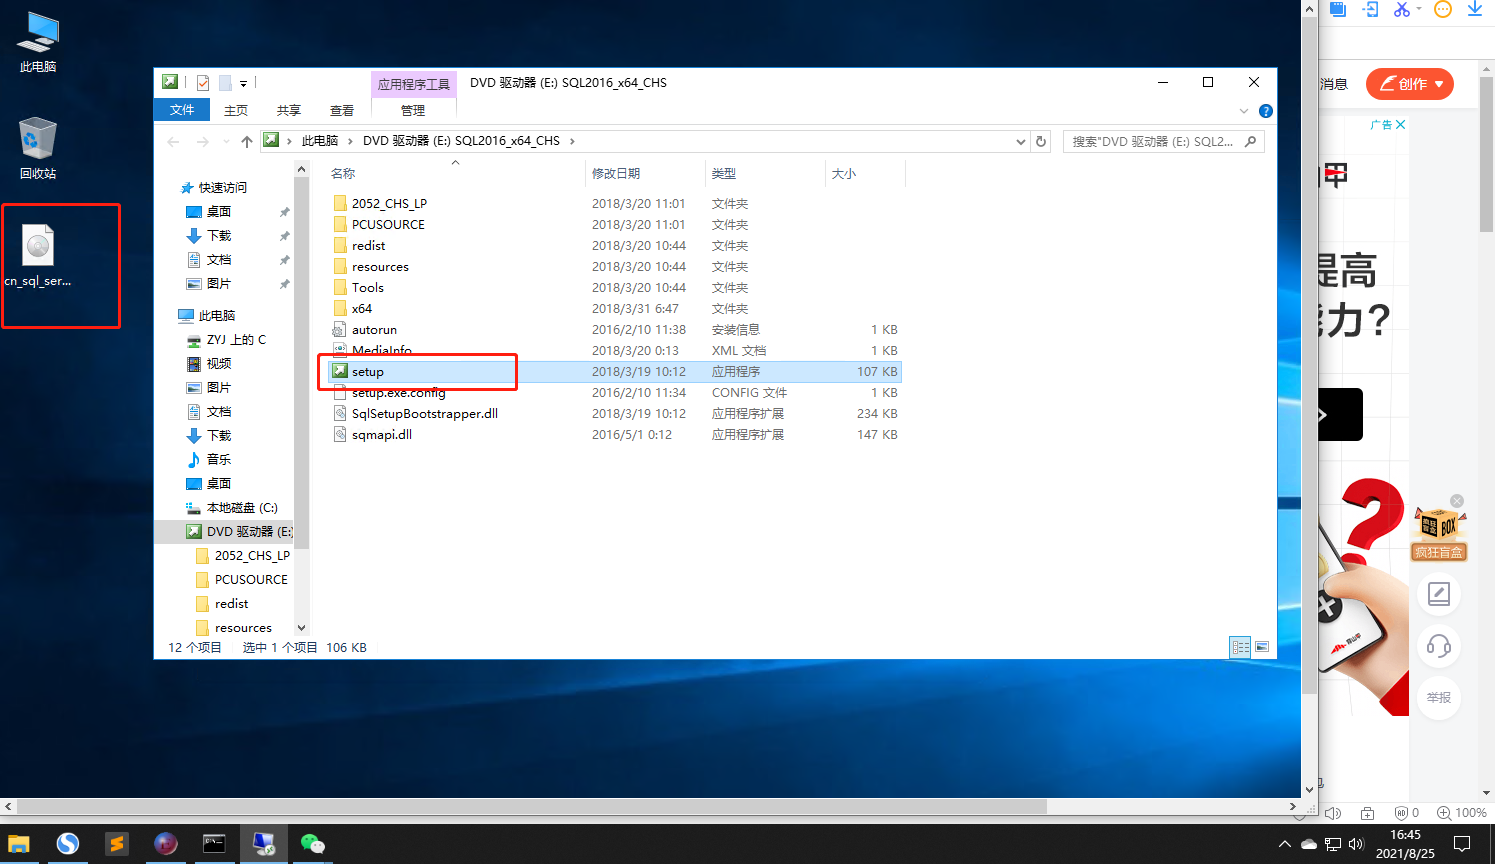
Task: Refresh the folder with the refresh button
Action: (1041, 142)
